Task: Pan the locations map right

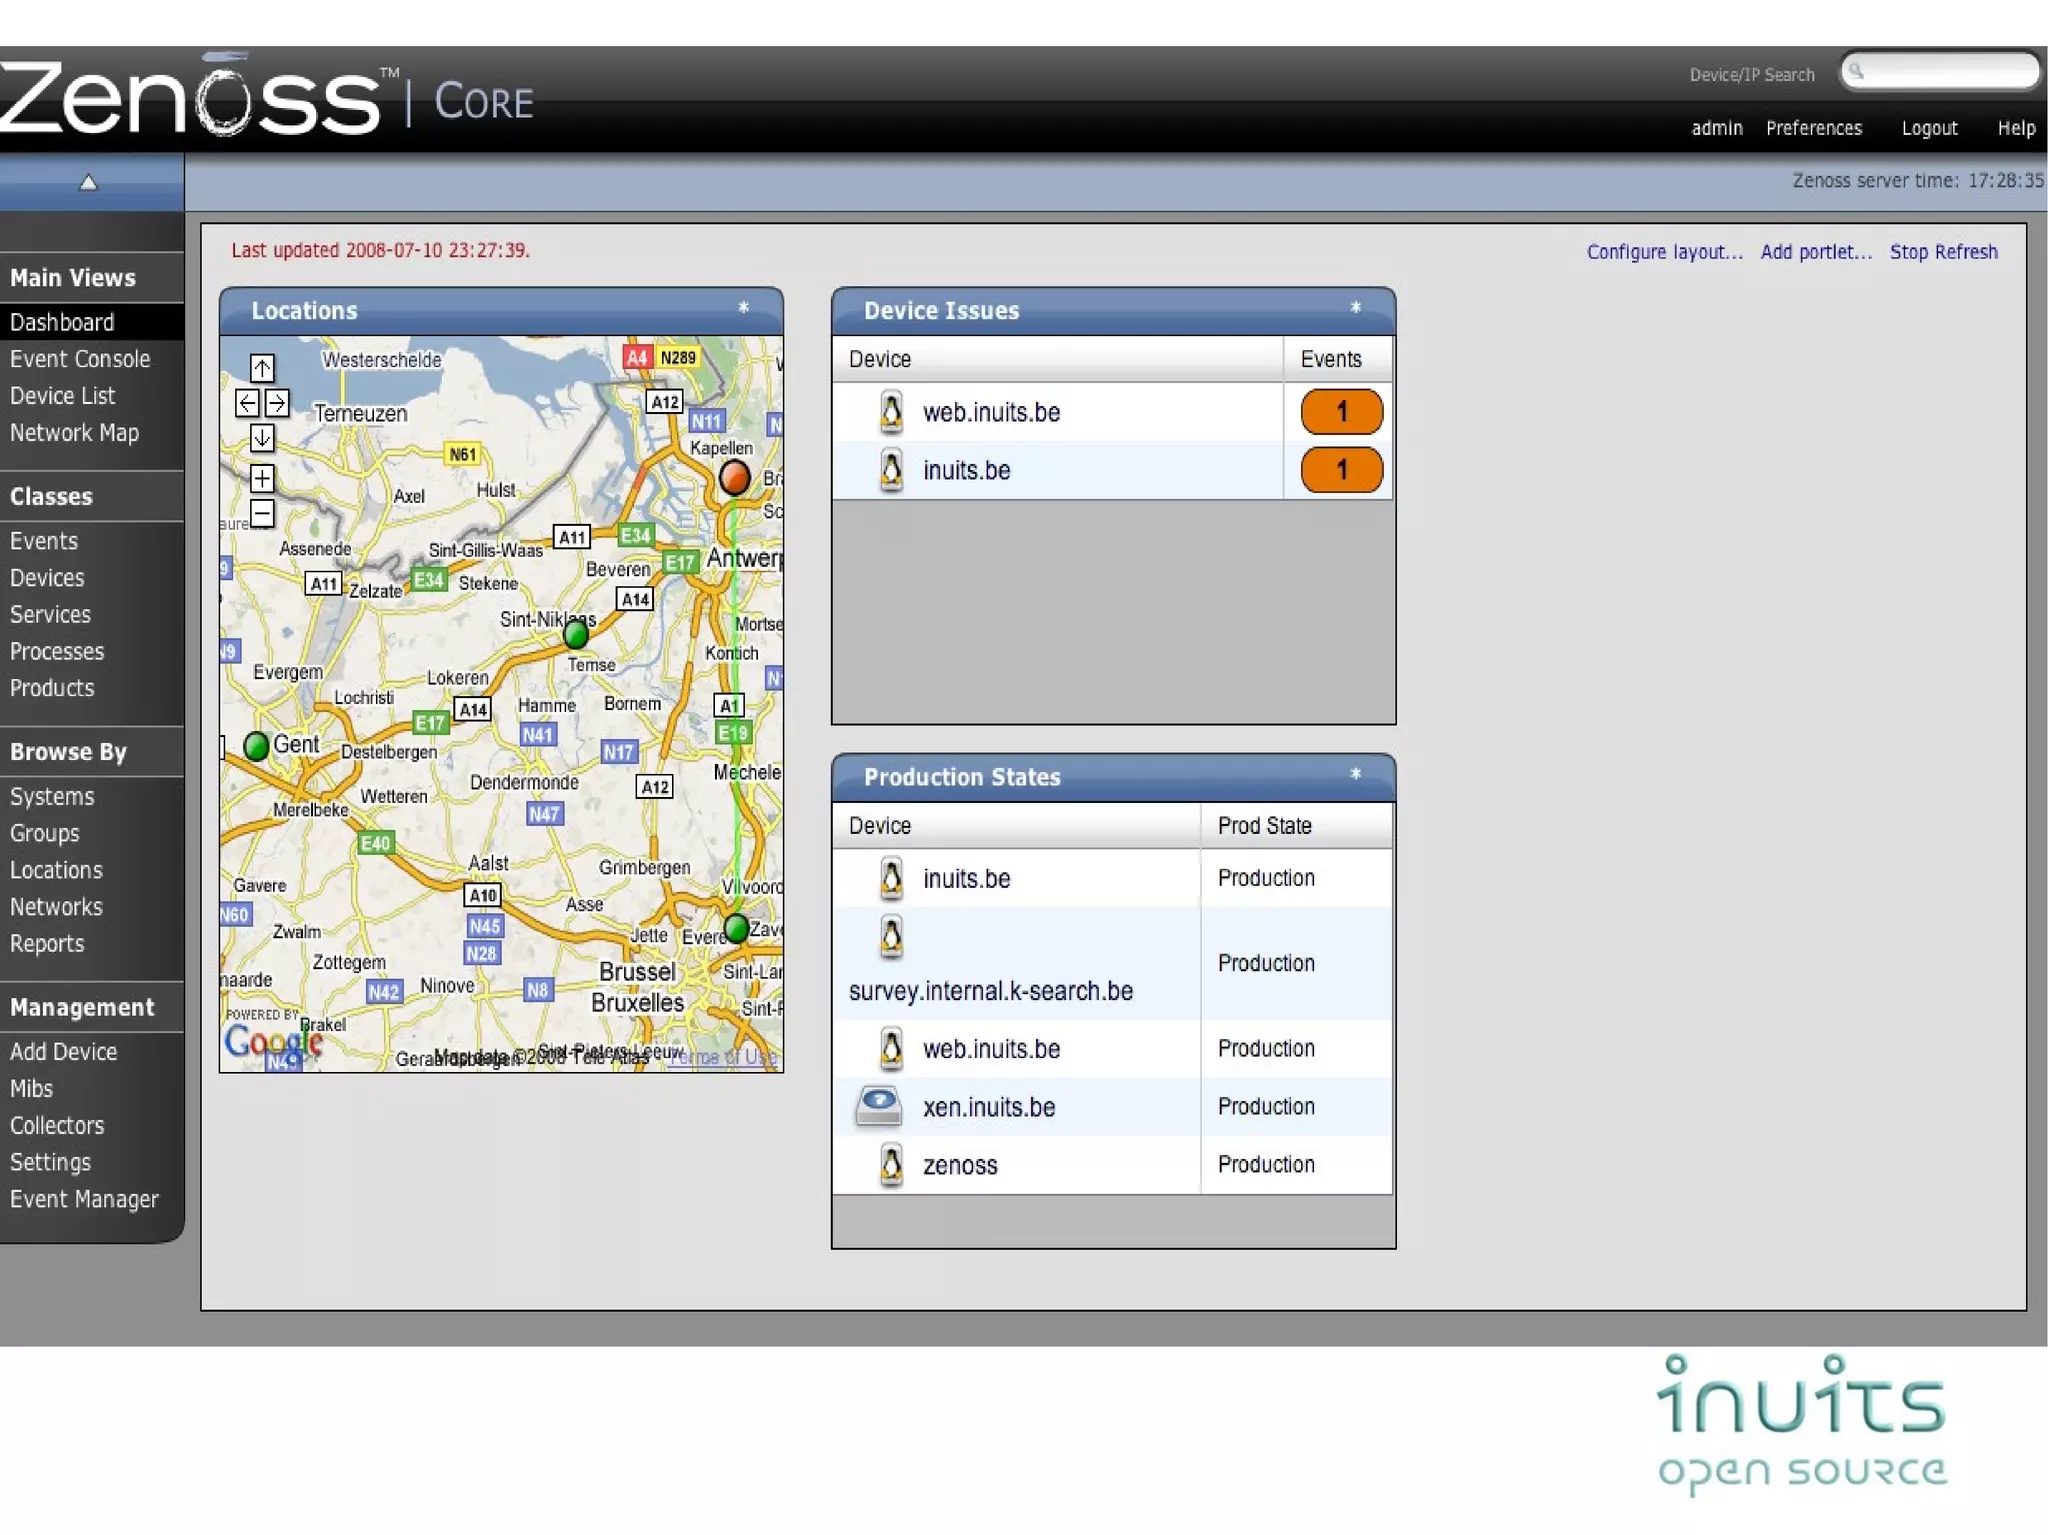Action: (277, 403)
